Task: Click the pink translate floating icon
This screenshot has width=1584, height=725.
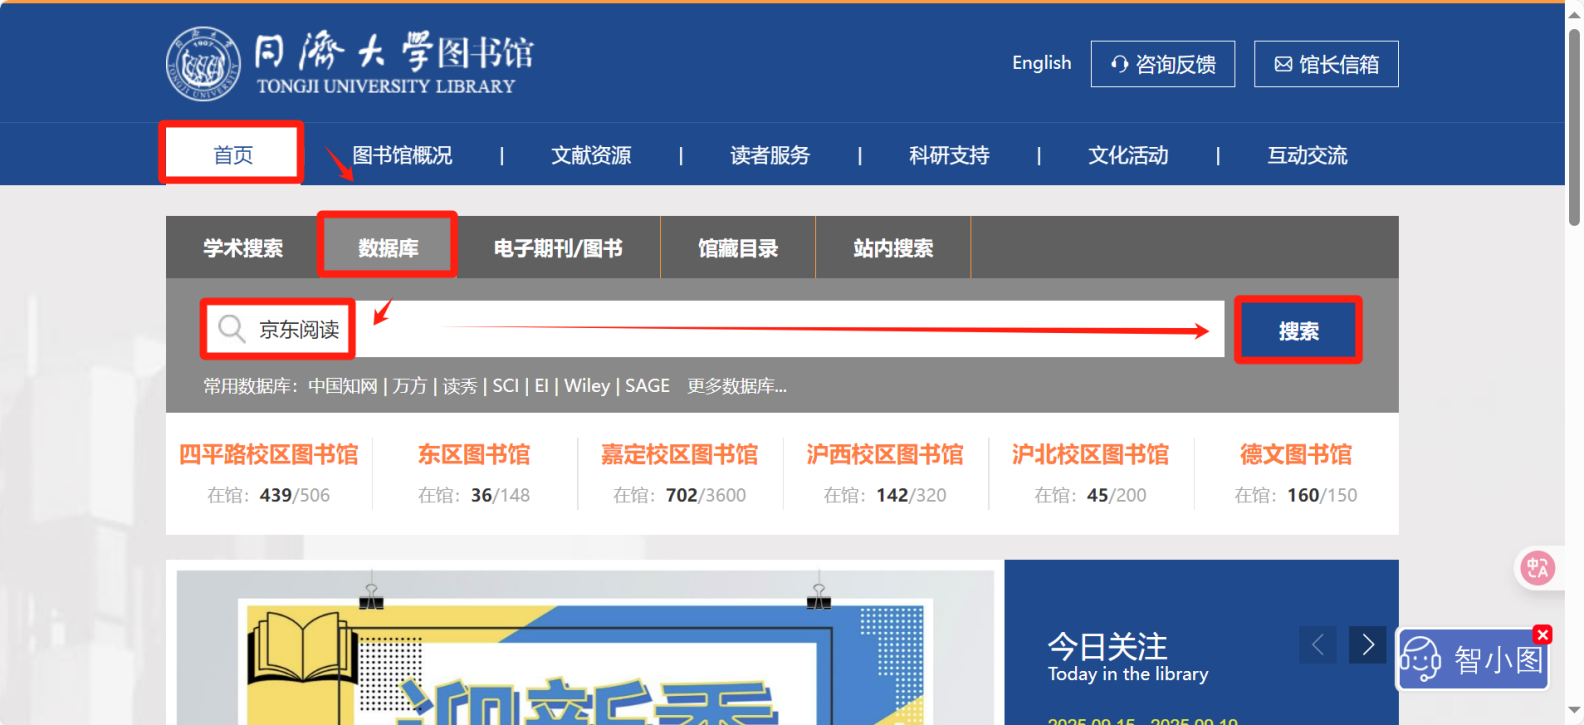Action: click(x=1537, y=568)
